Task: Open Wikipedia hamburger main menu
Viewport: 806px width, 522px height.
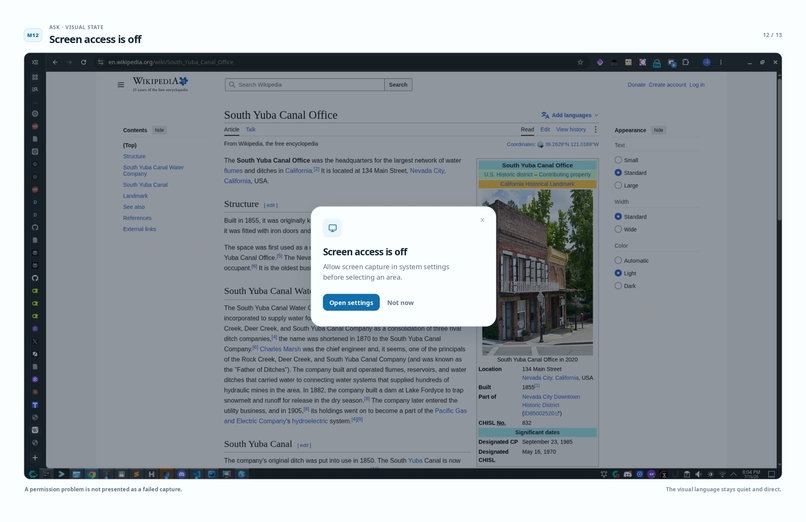Action: click(x=121, y=85)
